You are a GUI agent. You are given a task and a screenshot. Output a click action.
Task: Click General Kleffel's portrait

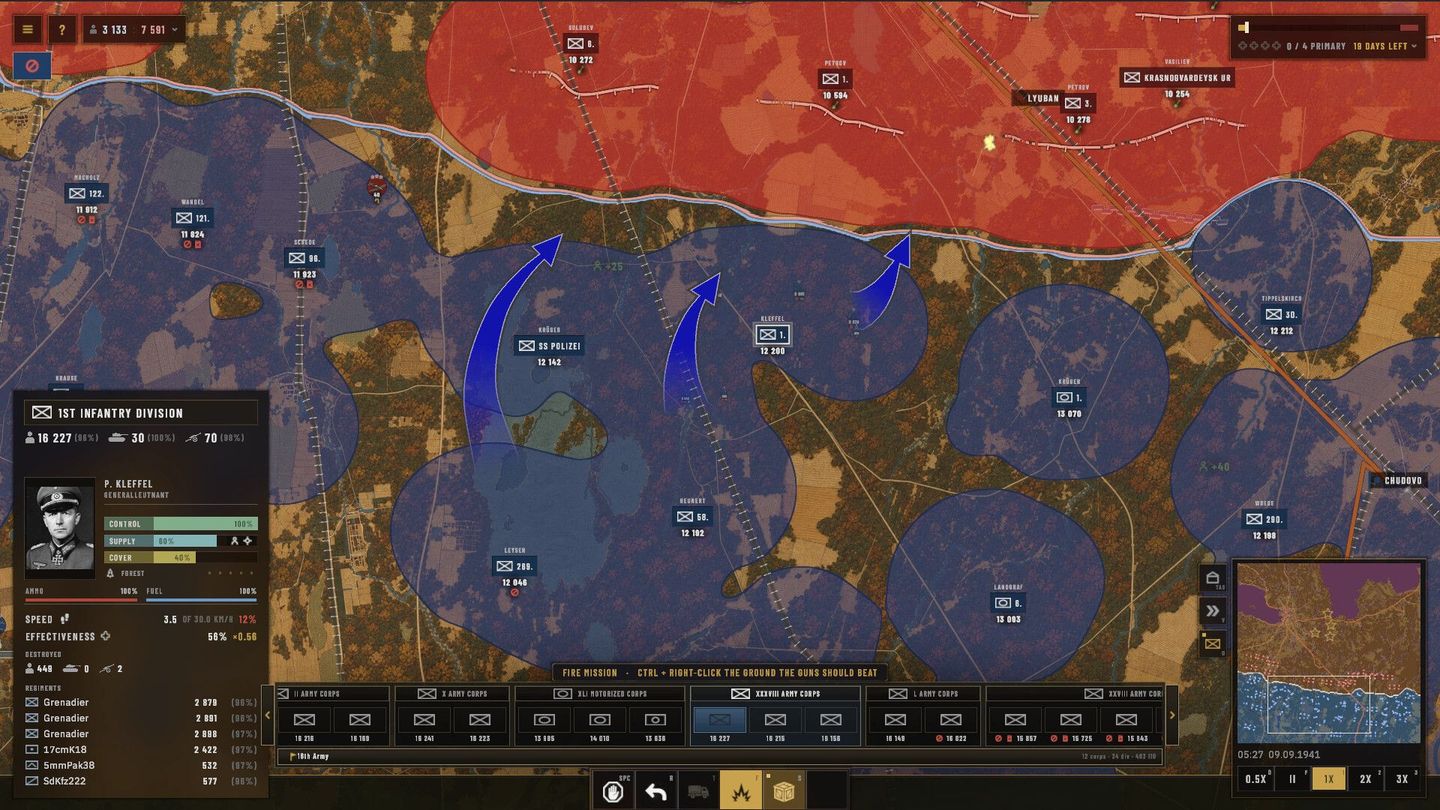[60, 528]
